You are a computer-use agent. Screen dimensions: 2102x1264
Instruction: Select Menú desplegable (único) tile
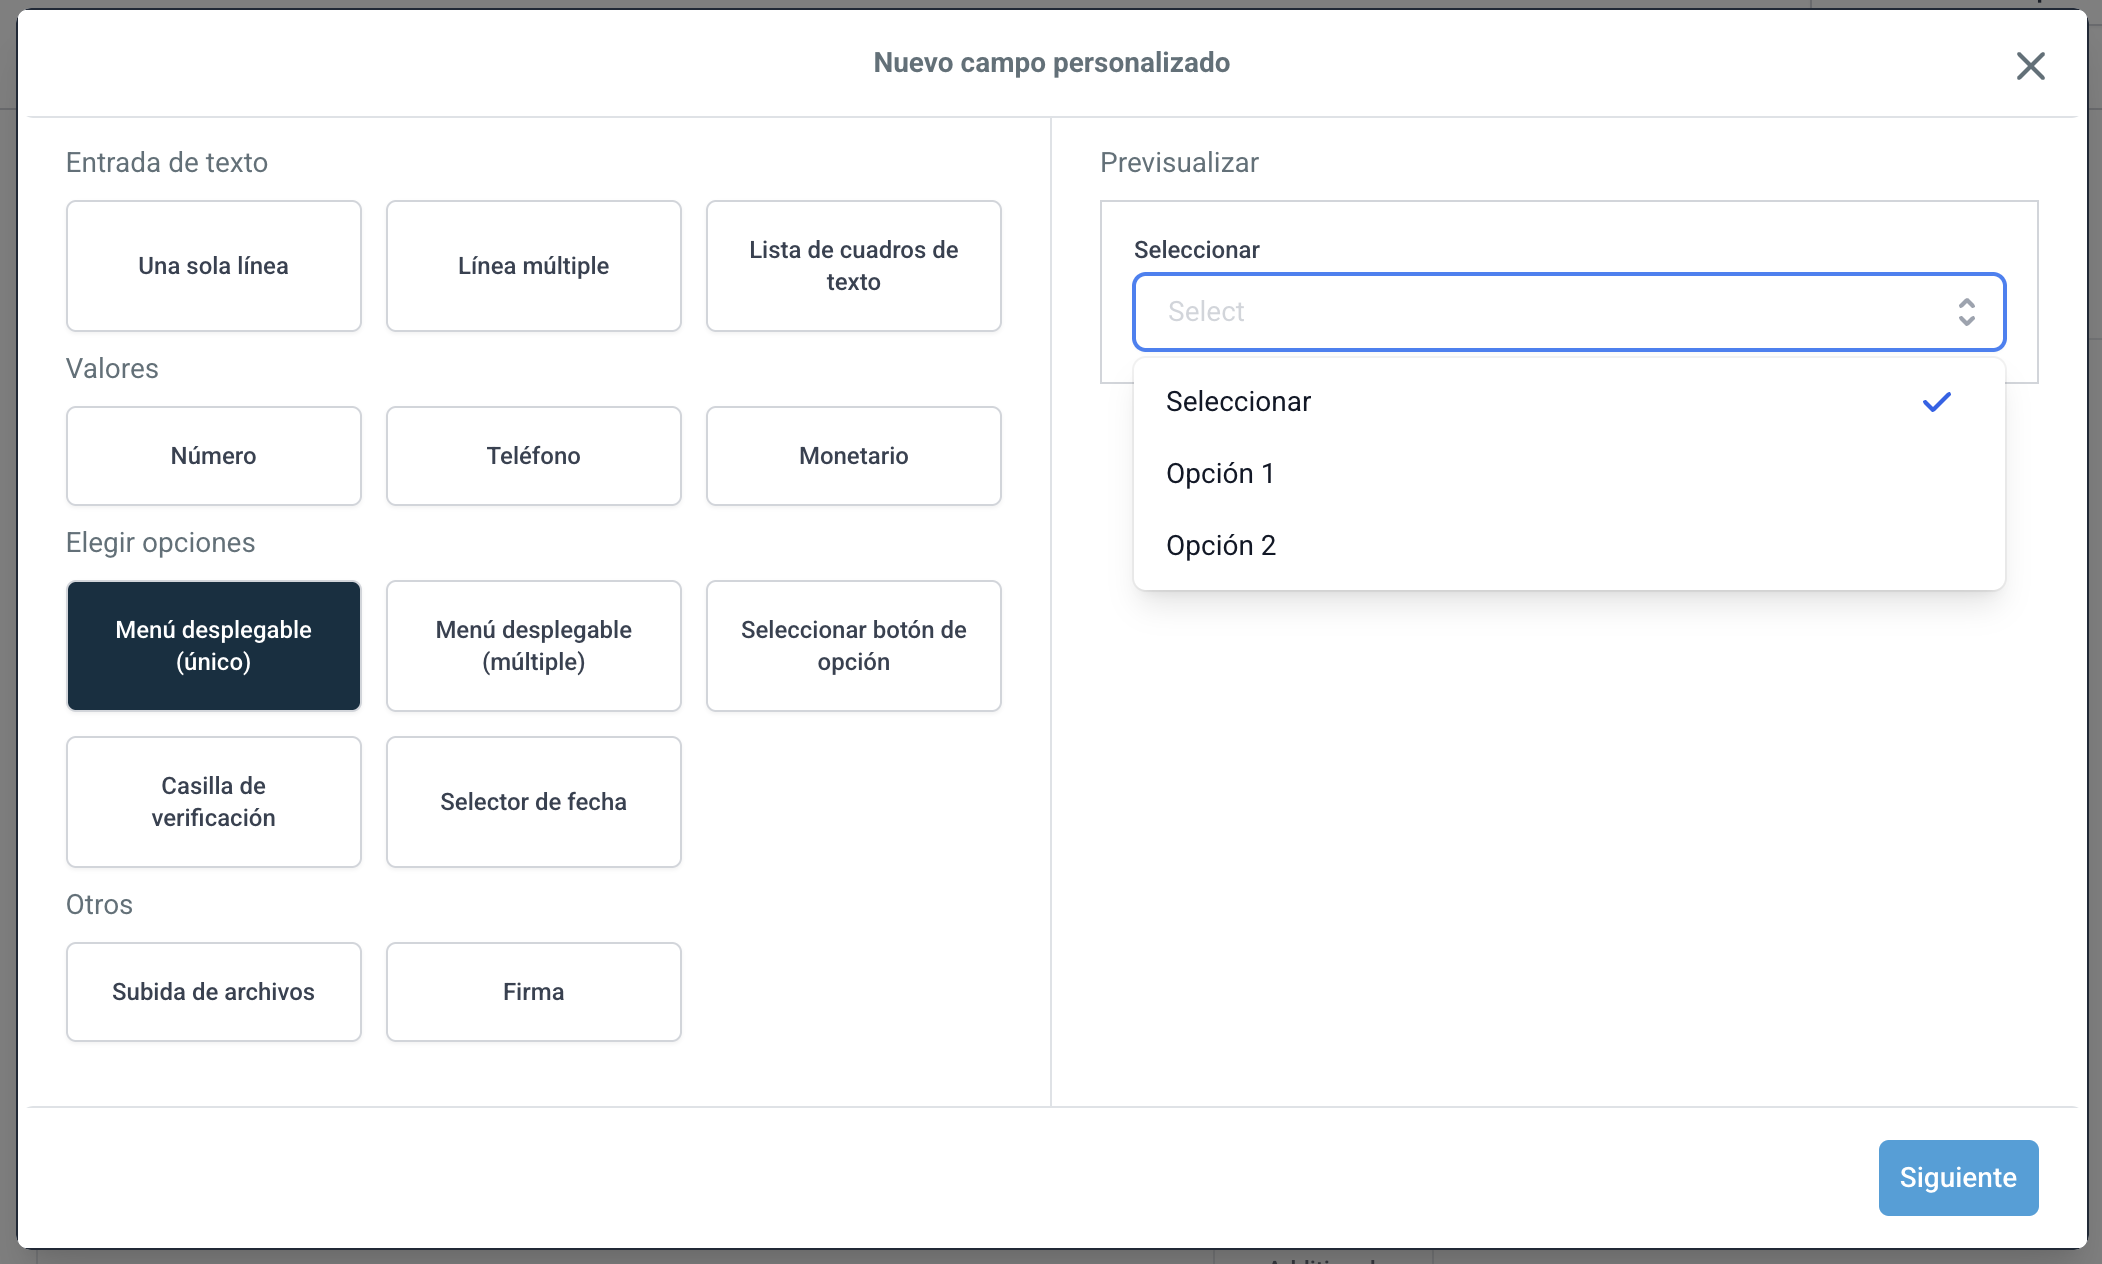pos(214,646)
